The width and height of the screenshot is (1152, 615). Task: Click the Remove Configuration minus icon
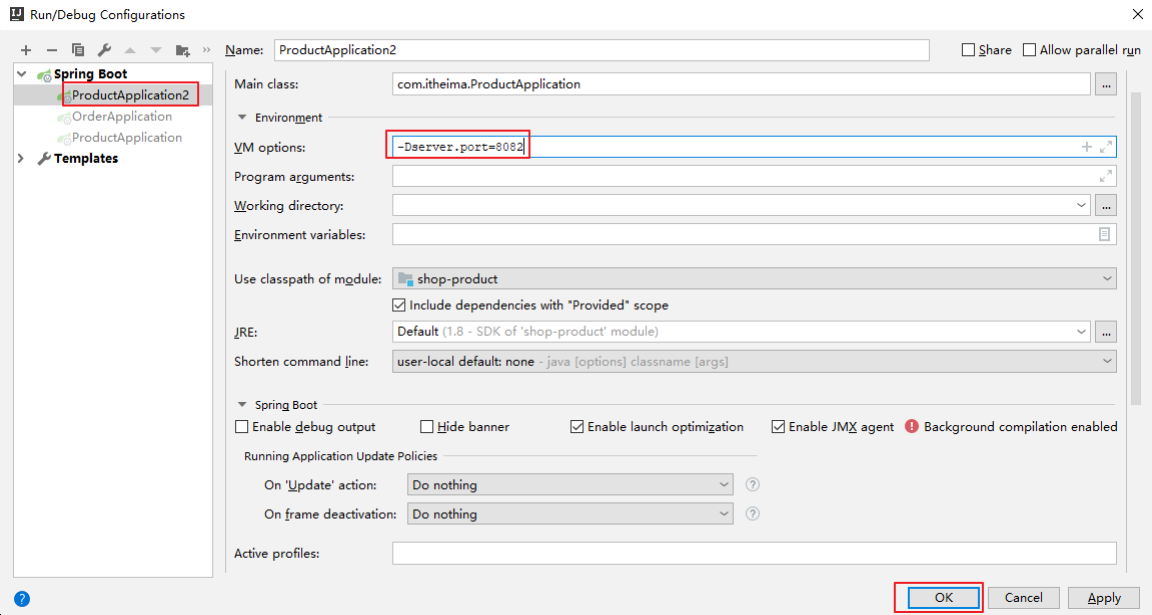52,50
